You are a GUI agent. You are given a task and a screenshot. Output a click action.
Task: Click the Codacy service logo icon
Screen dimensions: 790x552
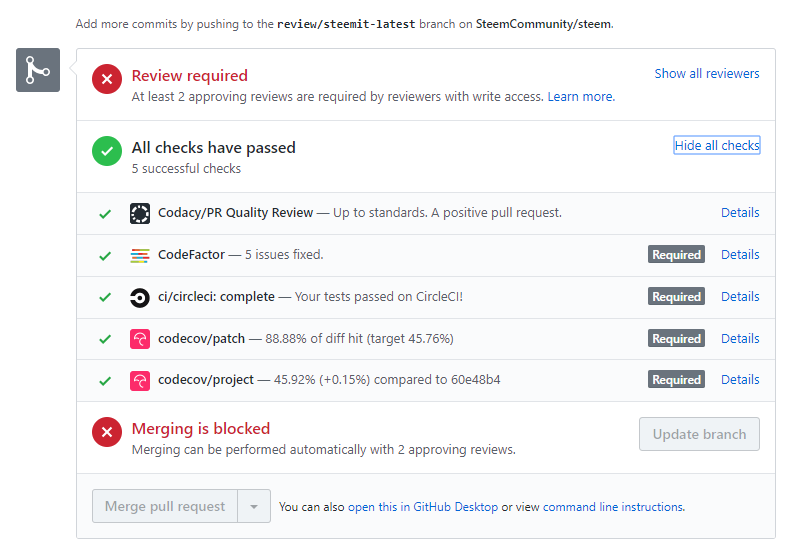[x=140, y=213]
